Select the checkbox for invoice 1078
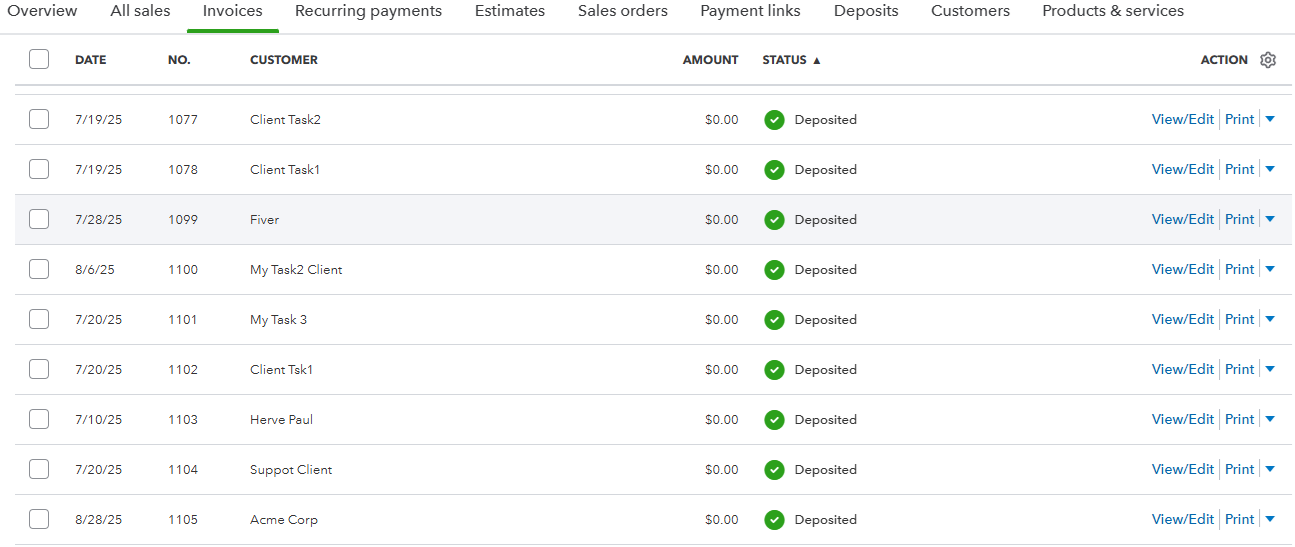Screen dimensions: 1295x547 [x=39, y=169]
